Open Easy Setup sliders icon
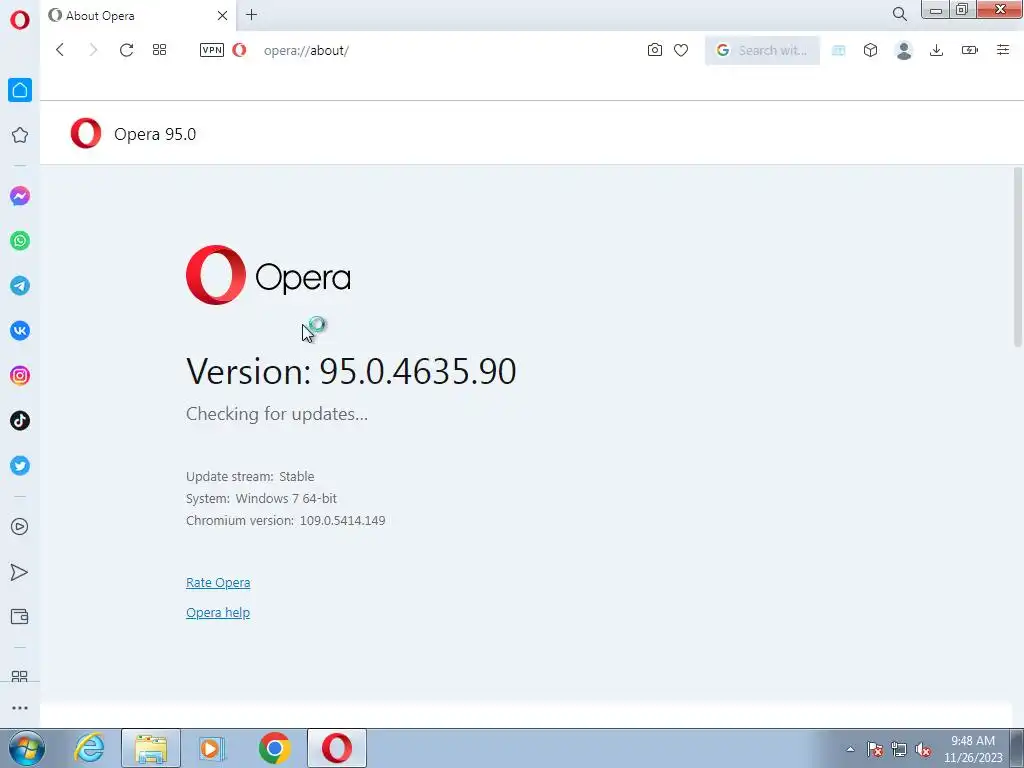The height and width of the screenshot is (768, 1024). pyautogui.click(x=1003, y=50)
